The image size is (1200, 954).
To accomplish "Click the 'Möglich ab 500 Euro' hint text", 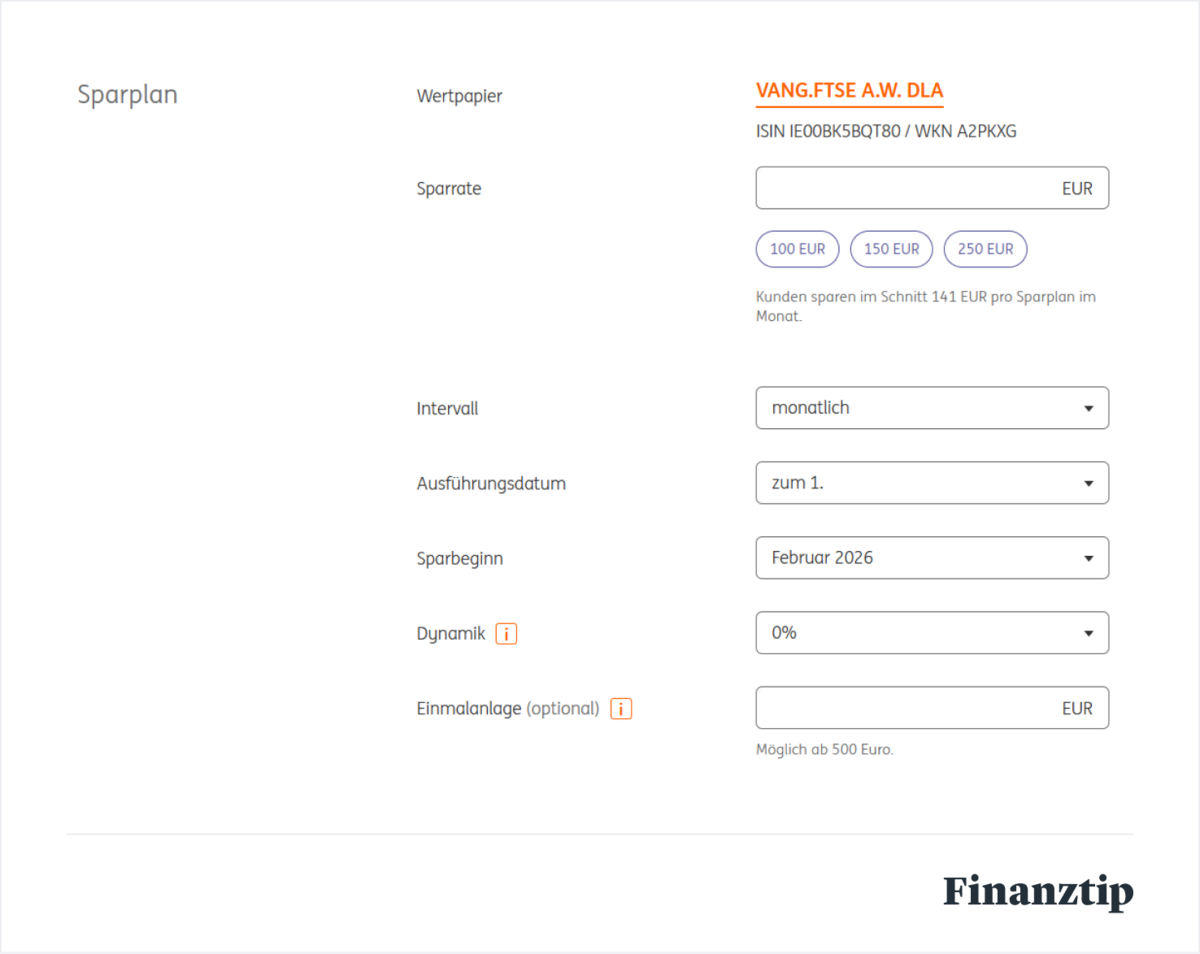I will [x=824, y=749].
